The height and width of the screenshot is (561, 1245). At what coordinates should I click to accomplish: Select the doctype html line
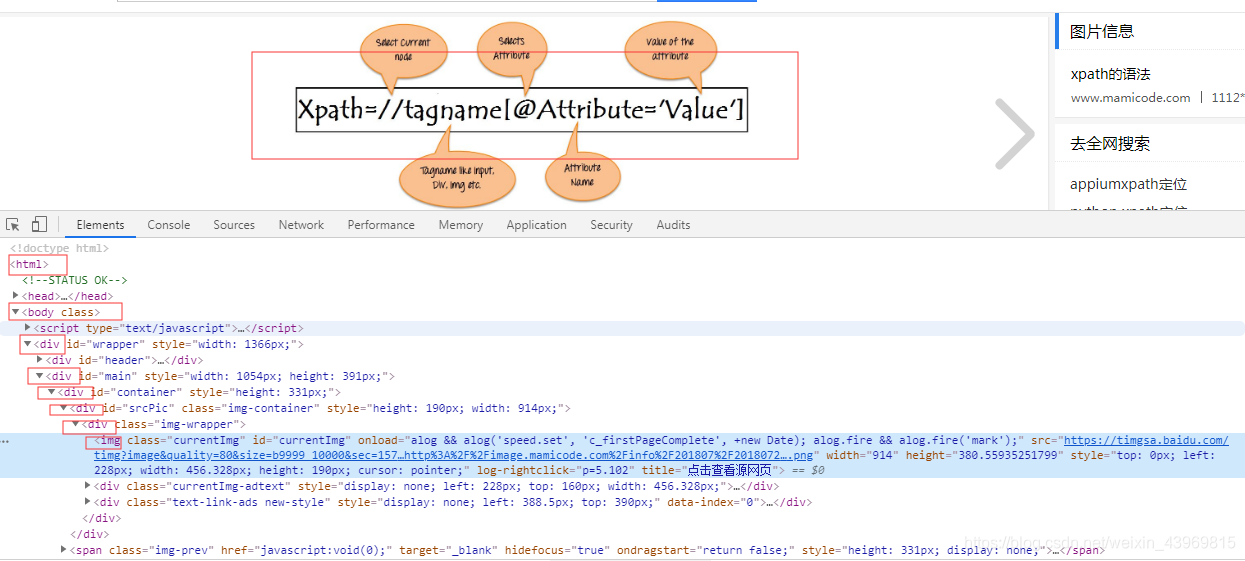[x=59, y=248]
